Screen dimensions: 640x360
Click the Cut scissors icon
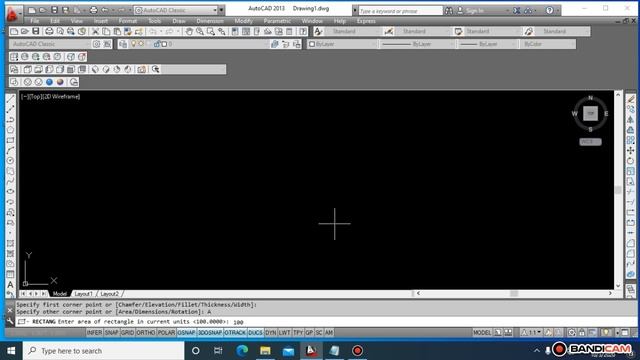point(95,31)
